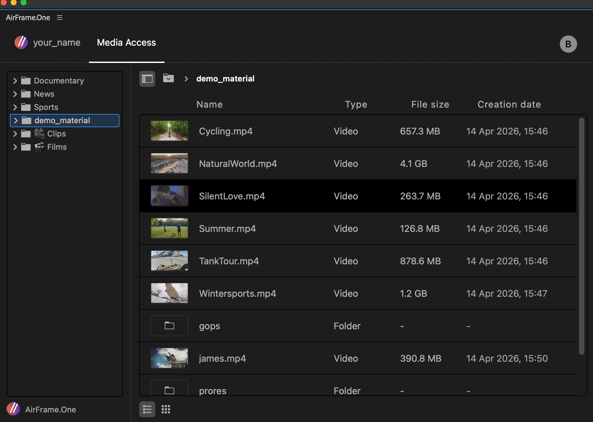
Task: Expand the Sports folder
Action: tap(15, 107)
